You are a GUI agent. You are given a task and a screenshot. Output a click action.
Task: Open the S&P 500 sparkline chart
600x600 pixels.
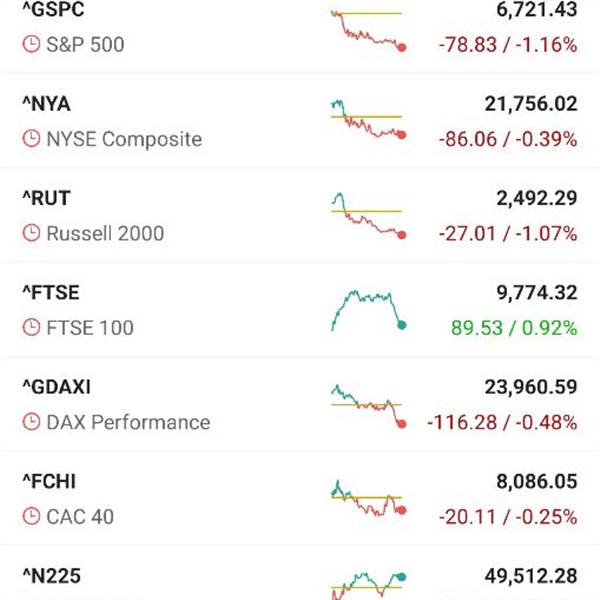[367, 30]
